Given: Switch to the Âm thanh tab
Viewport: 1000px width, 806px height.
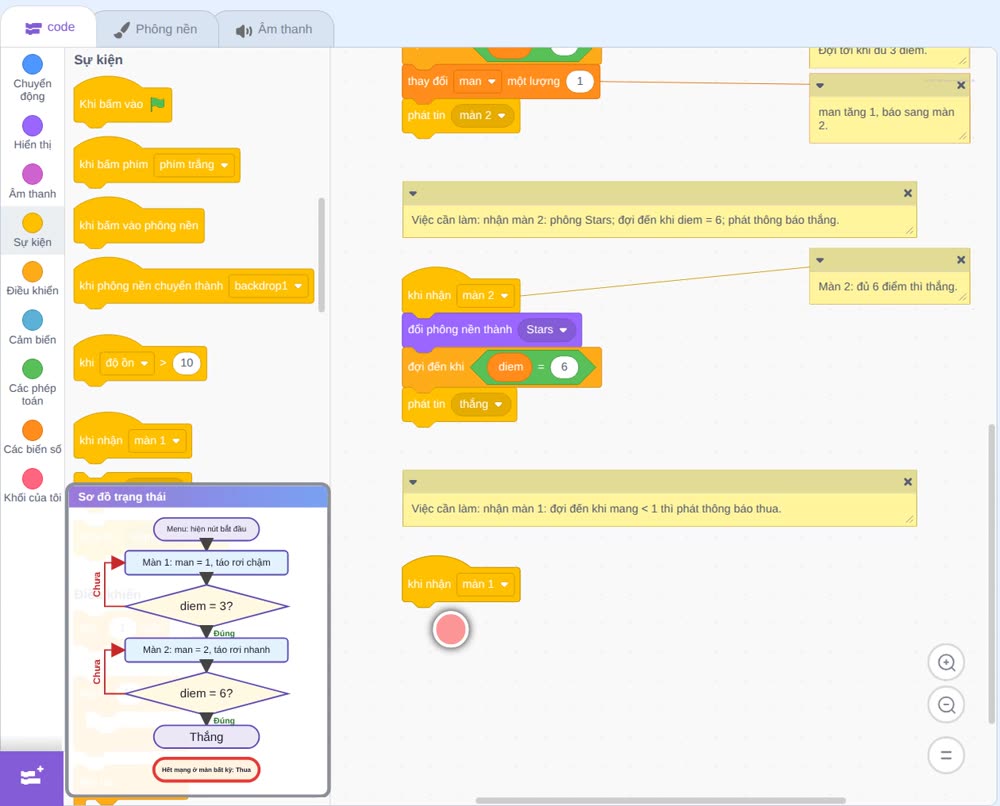Looking at the screenshot, I should pos(274,29).
